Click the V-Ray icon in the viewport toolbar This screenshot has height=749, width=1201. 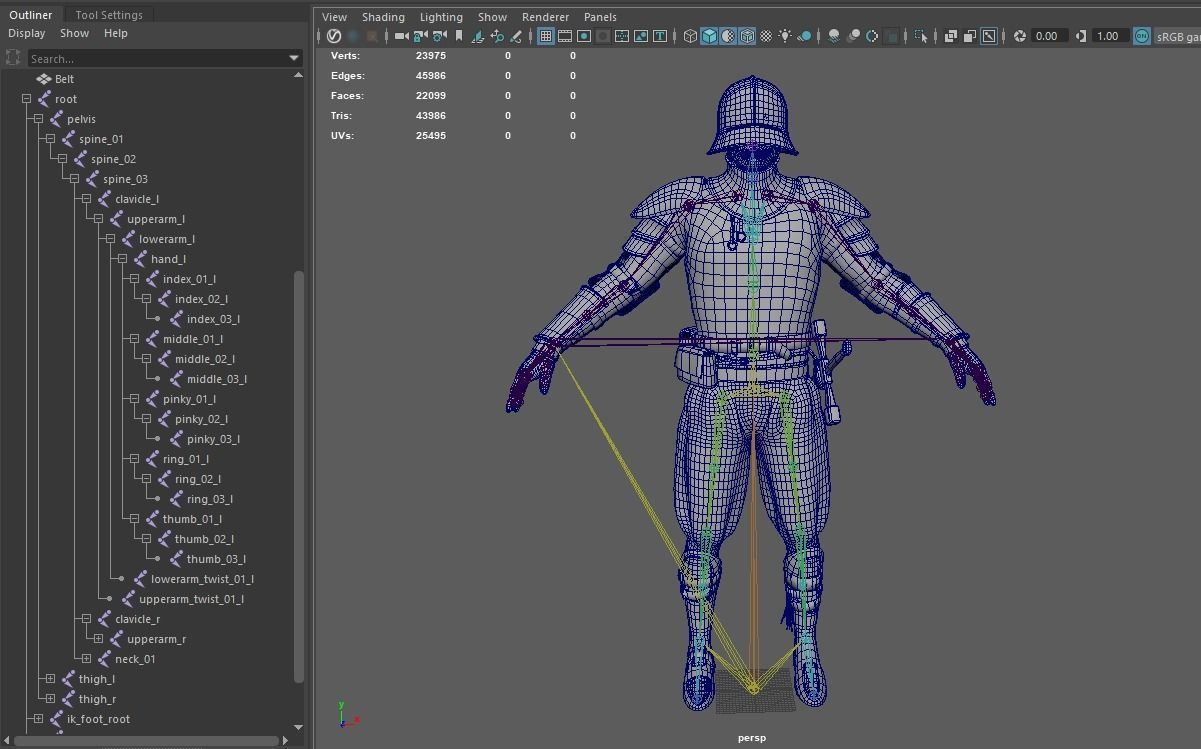coord(336,36)
